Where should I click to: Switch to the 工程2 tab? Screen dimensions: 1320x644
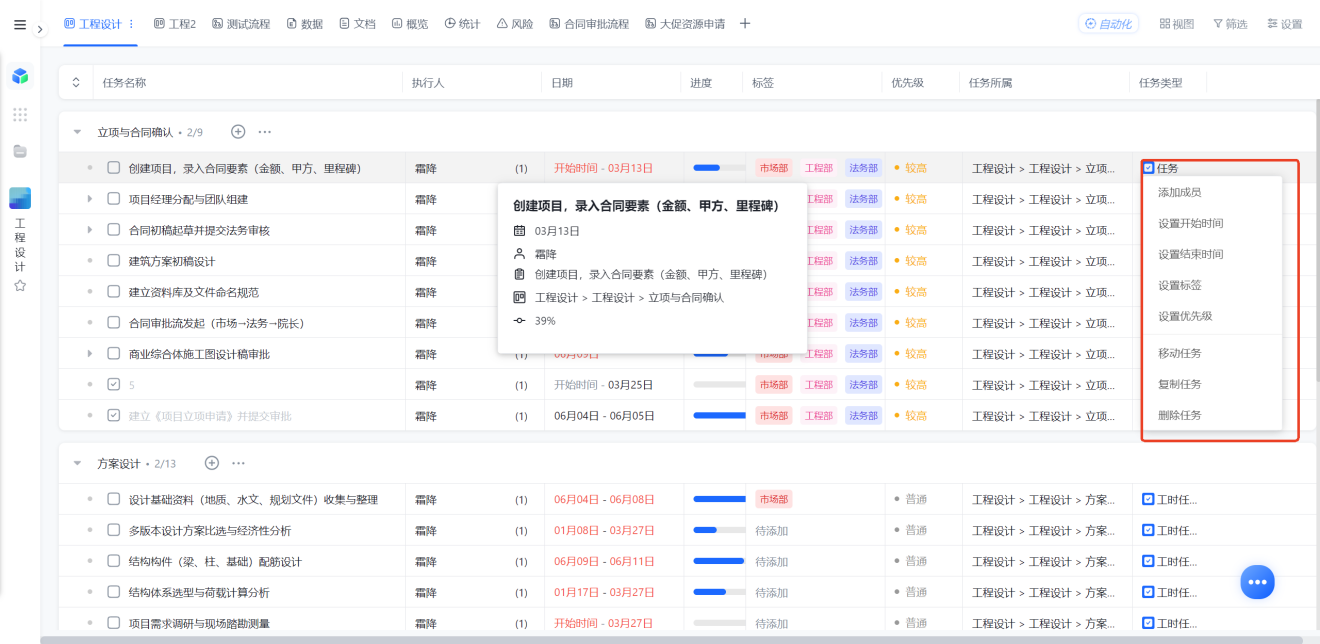click(175, 24)
